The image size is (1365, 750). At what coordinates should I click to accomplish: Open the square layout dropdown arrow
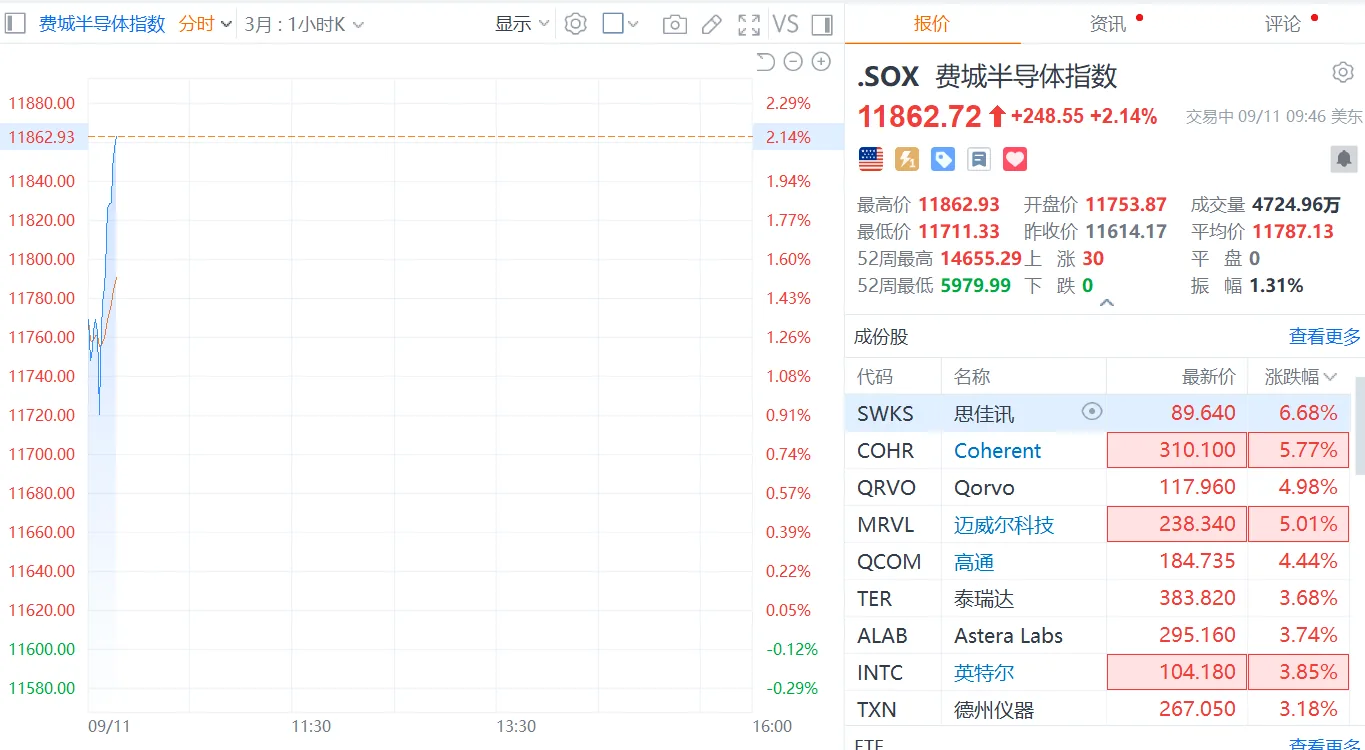coord(632,24)
